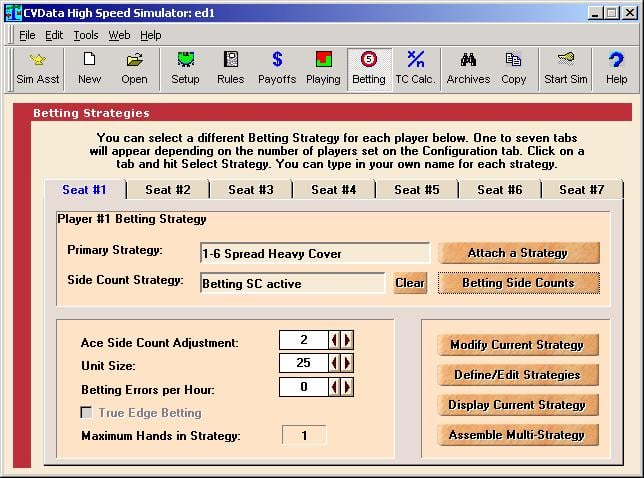Open the TC Calc. tool

pos(415,68)
